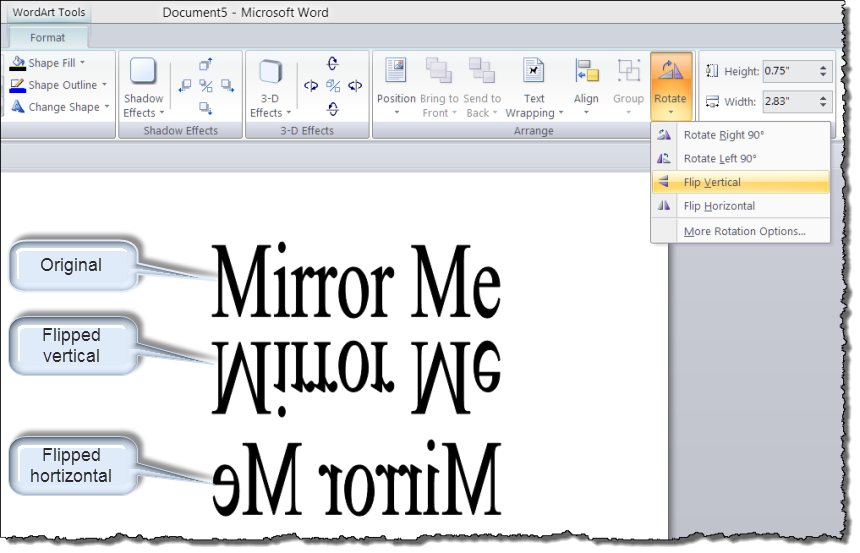Increase Height value with stepper arrow
The width and height of the screenshot is (860, 553).
click(x=823, y=67)
